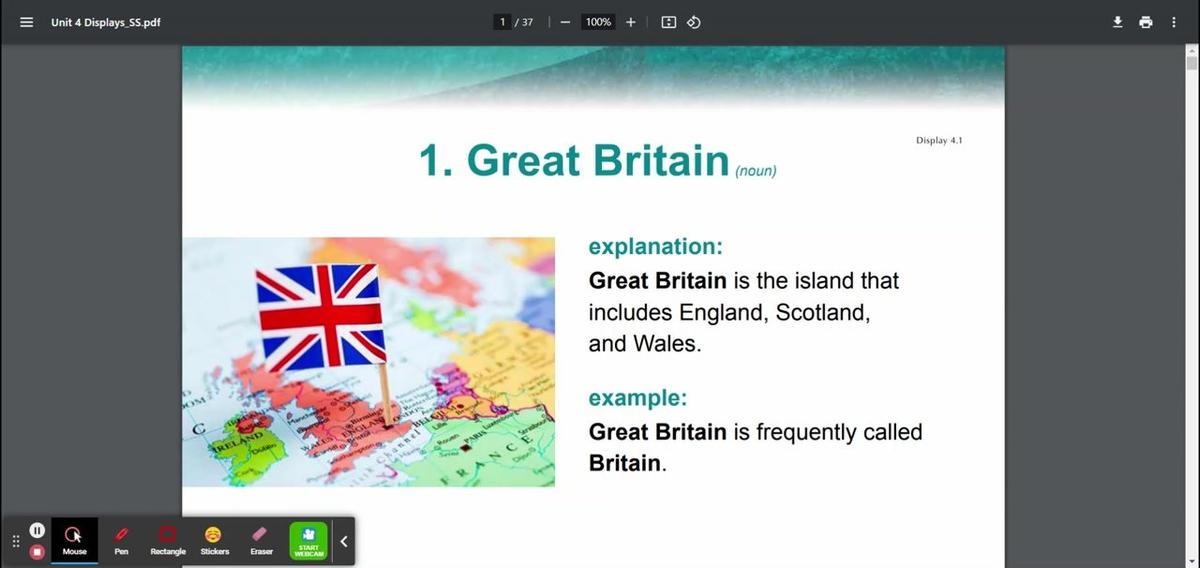Select the Mouse tool
Image resolution: width=1200 pixels, height=568 pixels.
coord(74,540)
